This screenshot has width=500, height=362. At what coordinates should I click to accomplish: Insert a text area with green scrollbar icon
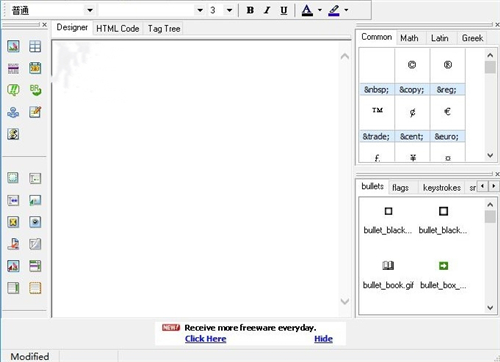pos(13,288)
